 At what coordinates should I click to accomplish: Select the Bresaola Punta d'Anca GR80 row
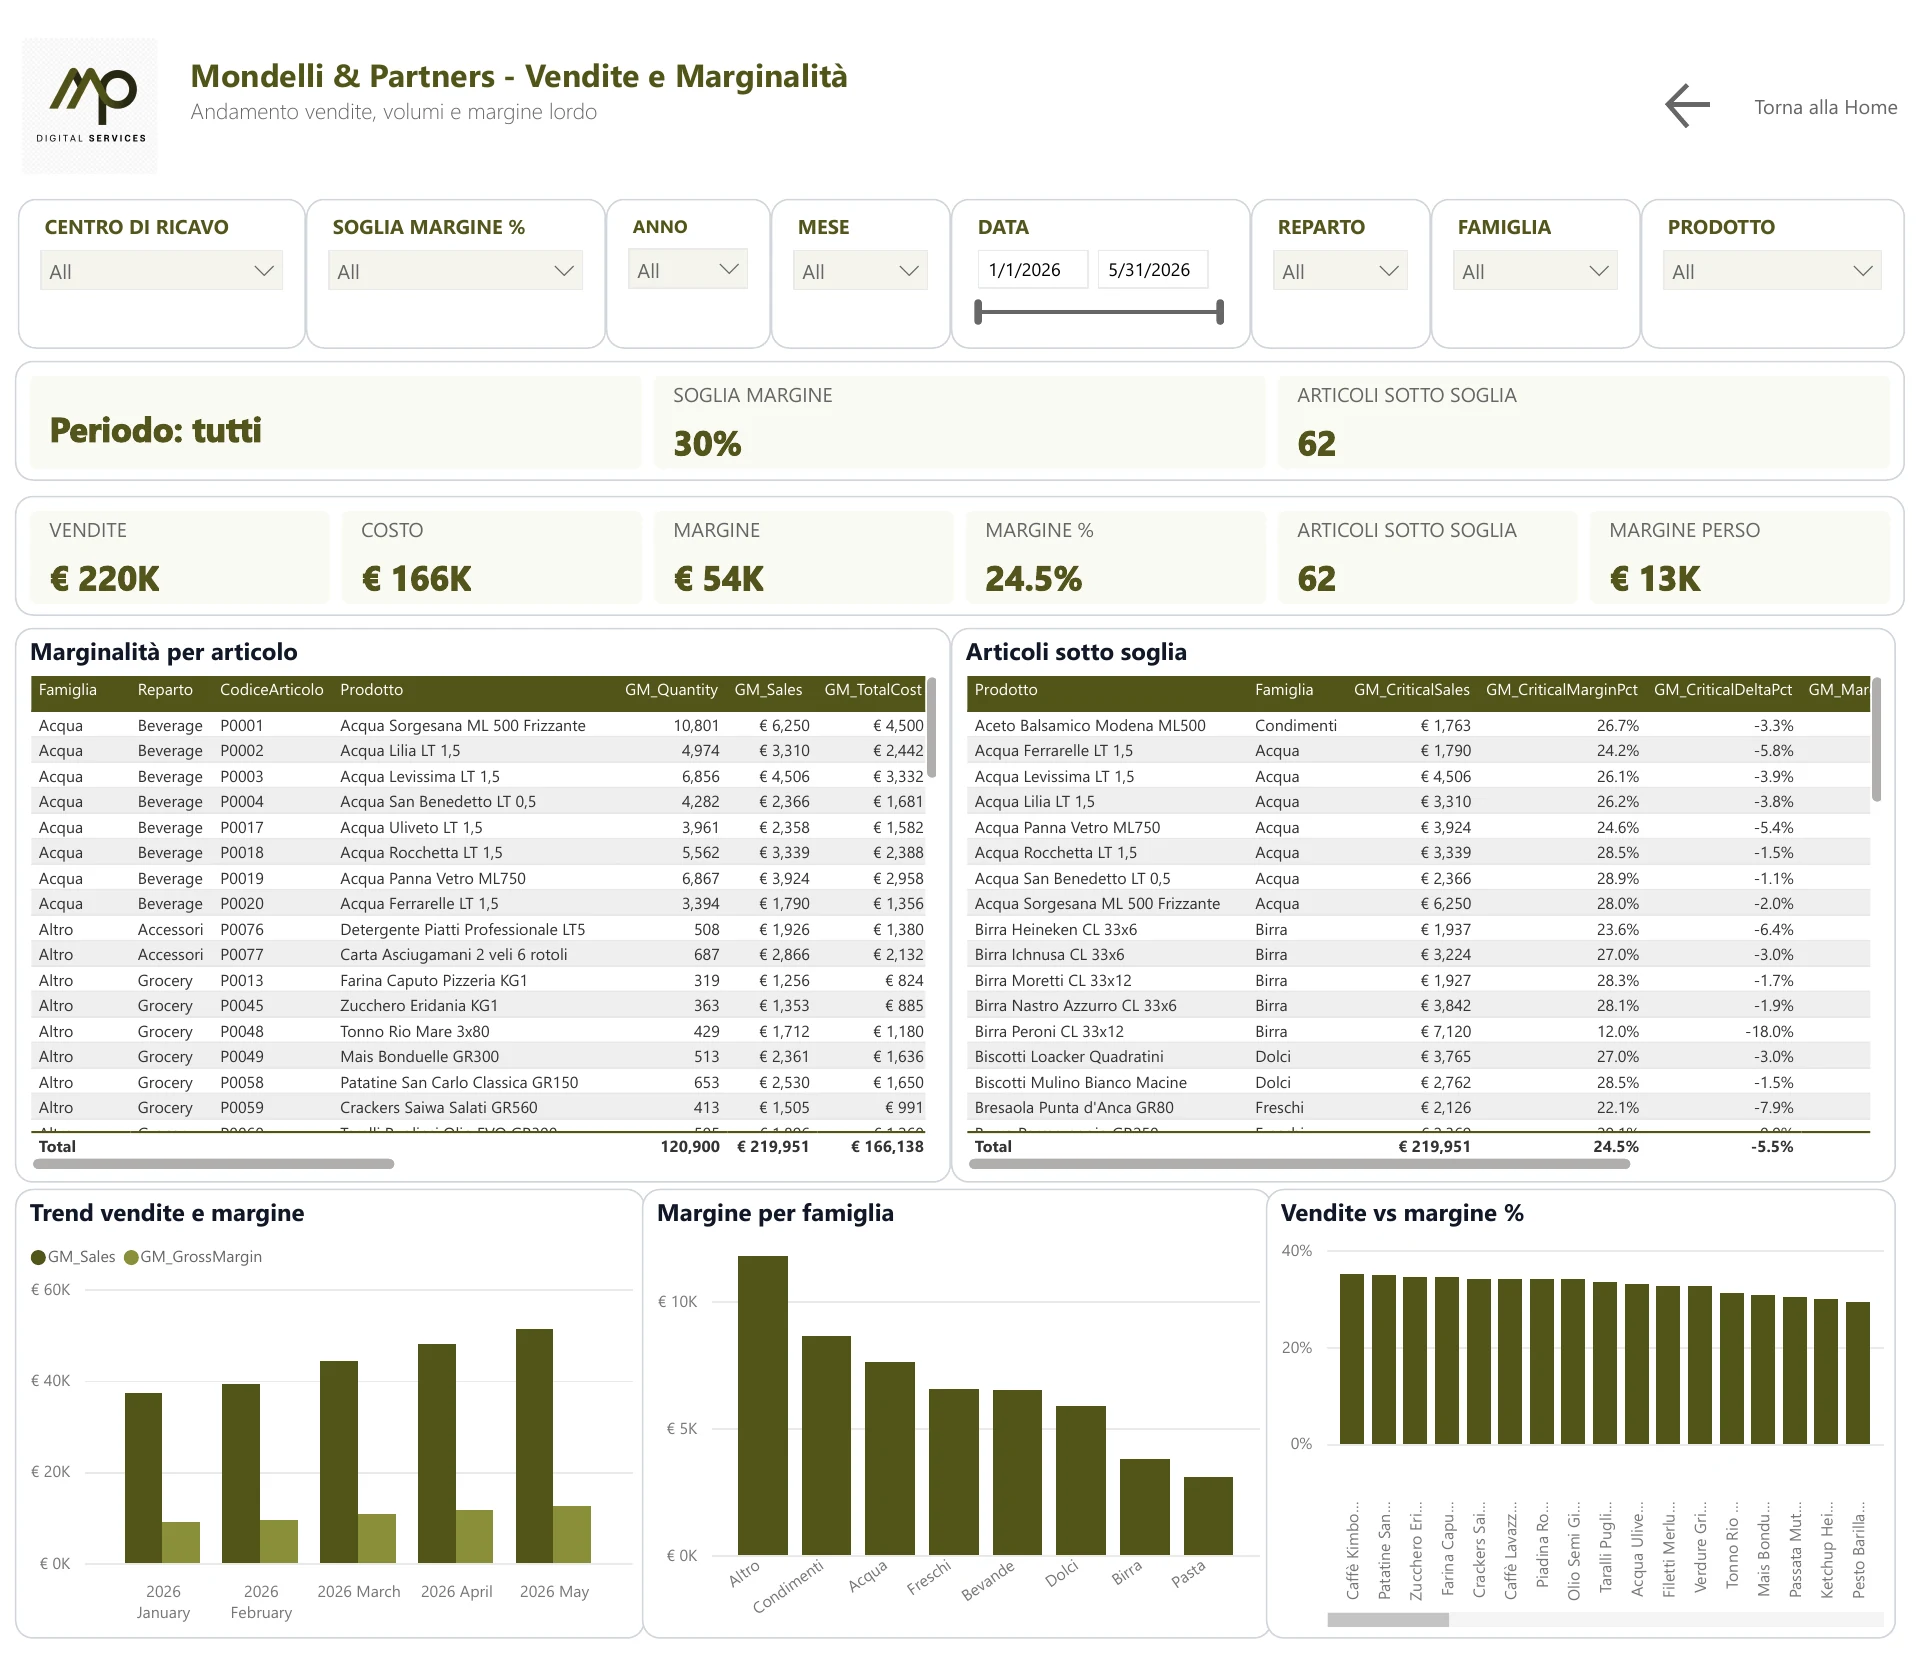pos(1418,1108)
